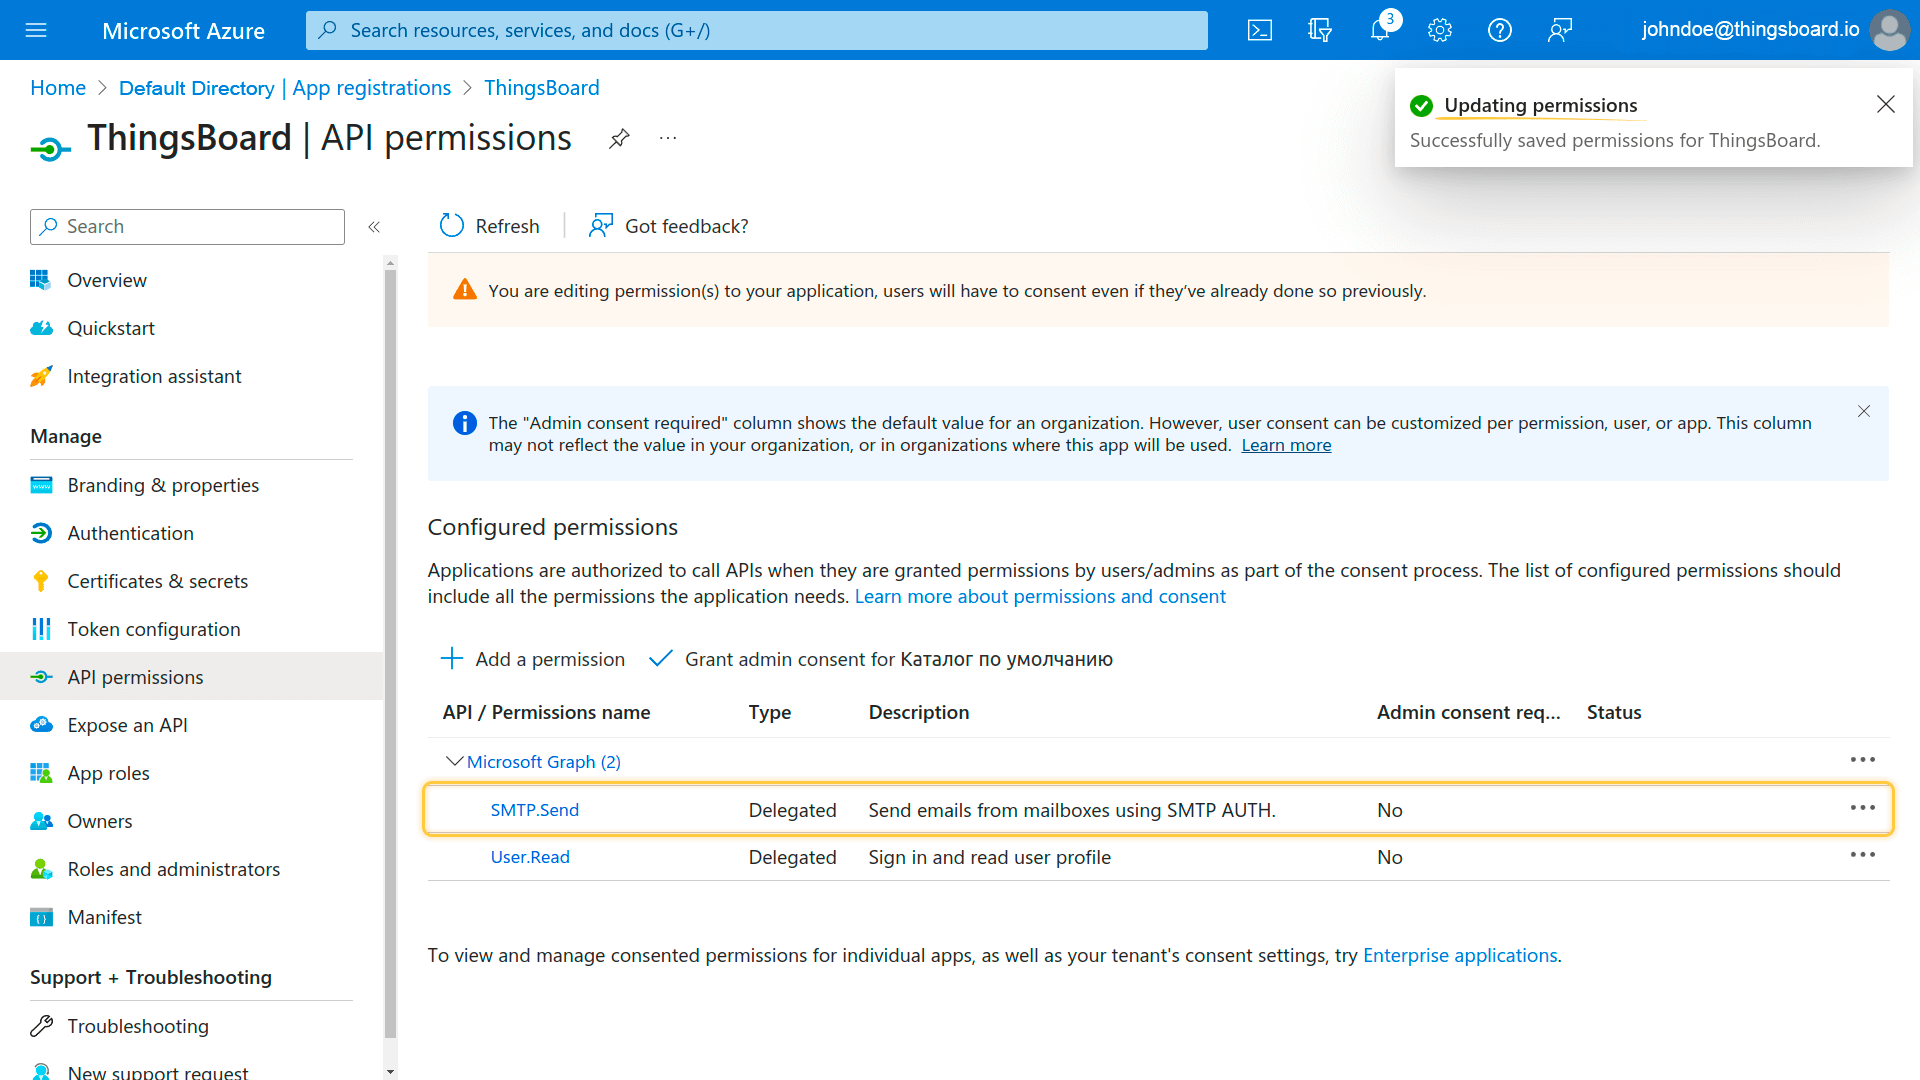Open Certificates & secrets menu item
Viewport: 1920px width, 1080px height.
tap(157, 581)
